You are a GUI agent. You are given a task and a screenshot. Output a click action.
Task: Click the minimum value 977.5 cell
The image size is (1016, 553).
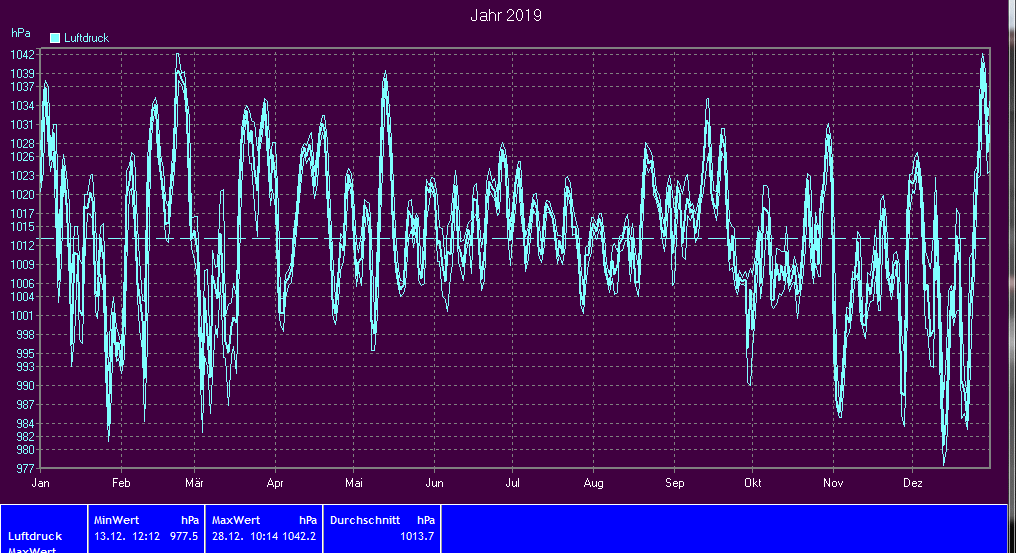[x=184, y=536]
